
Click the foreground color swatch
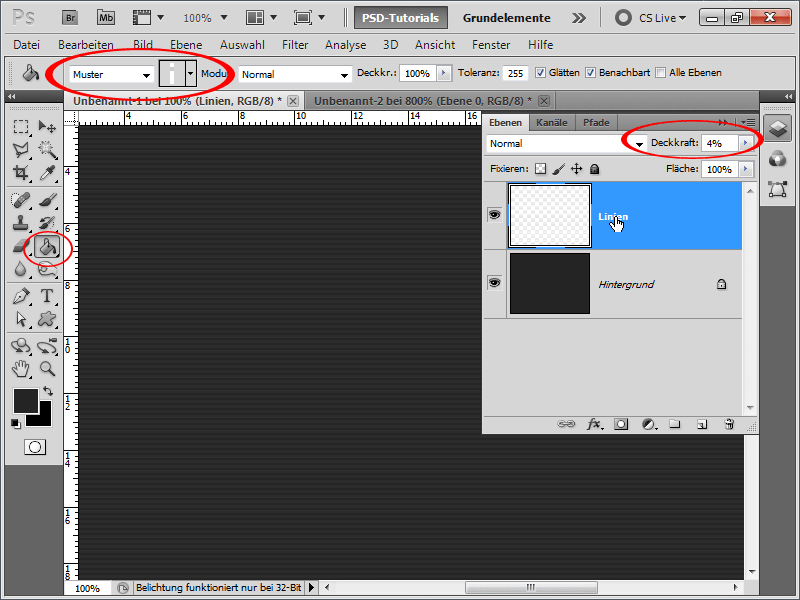(x=26, y=401)
